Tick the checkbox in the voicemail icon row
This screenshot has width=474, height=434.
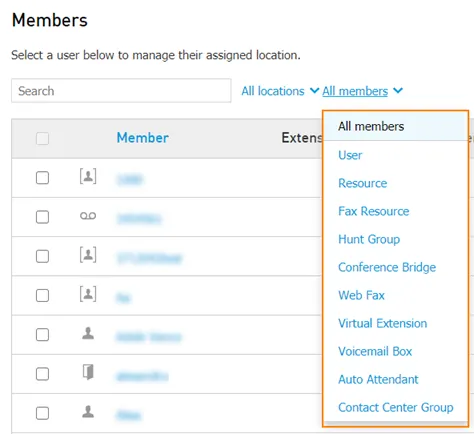click(42, 217)
